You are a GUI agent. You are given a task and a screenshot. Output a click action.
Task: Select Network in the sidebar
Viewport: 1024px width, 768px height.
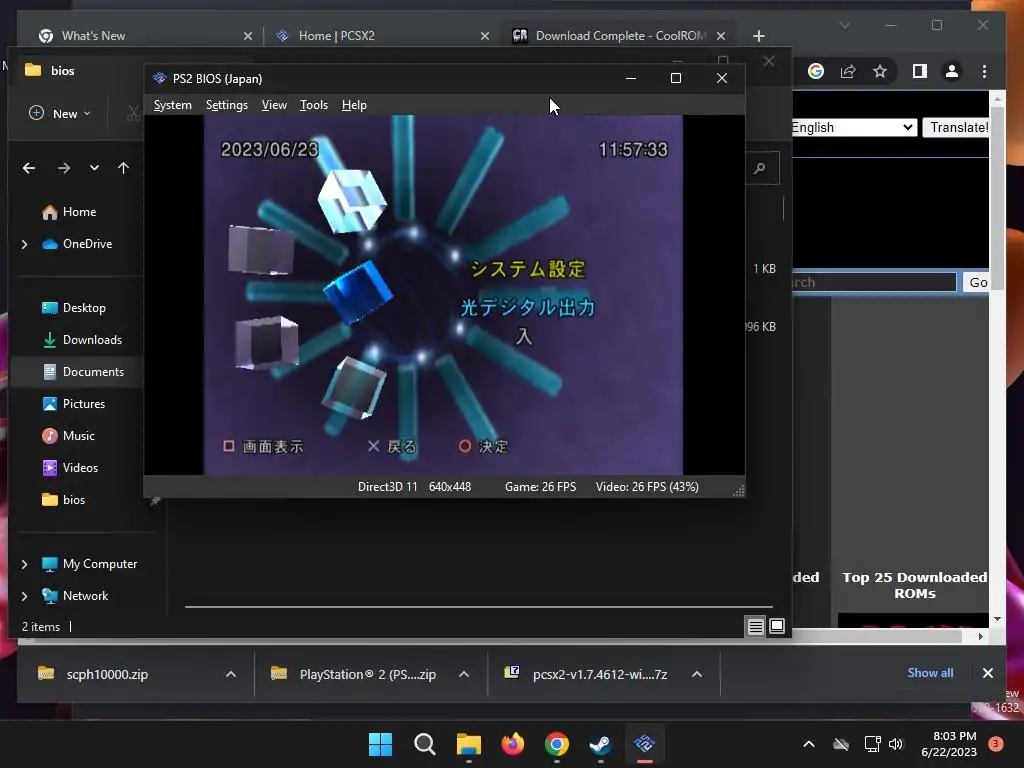pos(74,596)
